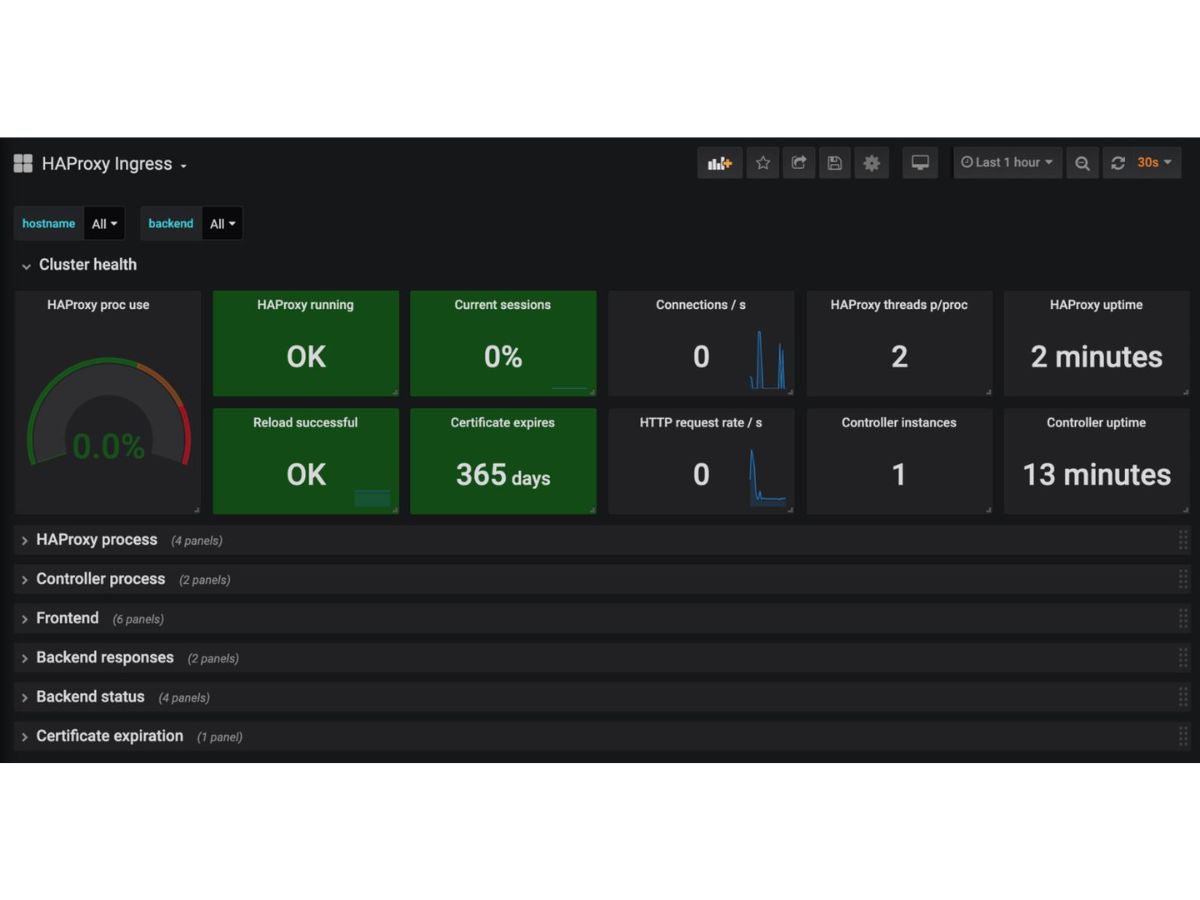Viewport: 1200px width, 900px height.
Task: Click the (6 panels) text on Frontend row
Action: (x=138, y=620)
